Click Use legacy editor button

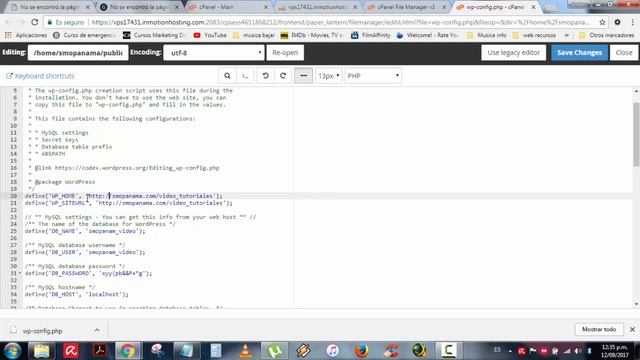point(513,53)
